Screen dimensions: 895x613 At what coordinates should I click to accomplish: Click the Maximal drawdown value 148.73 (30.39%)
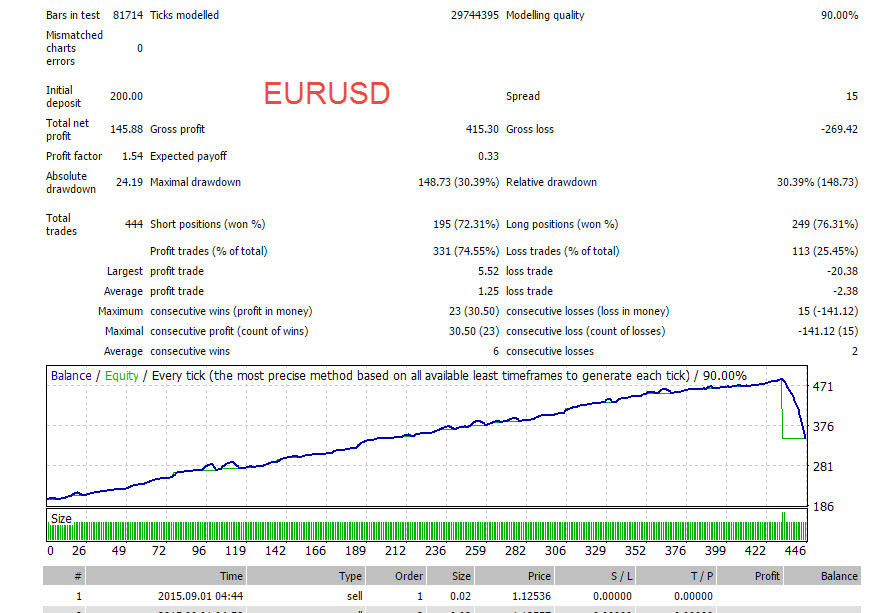(458, 183)
